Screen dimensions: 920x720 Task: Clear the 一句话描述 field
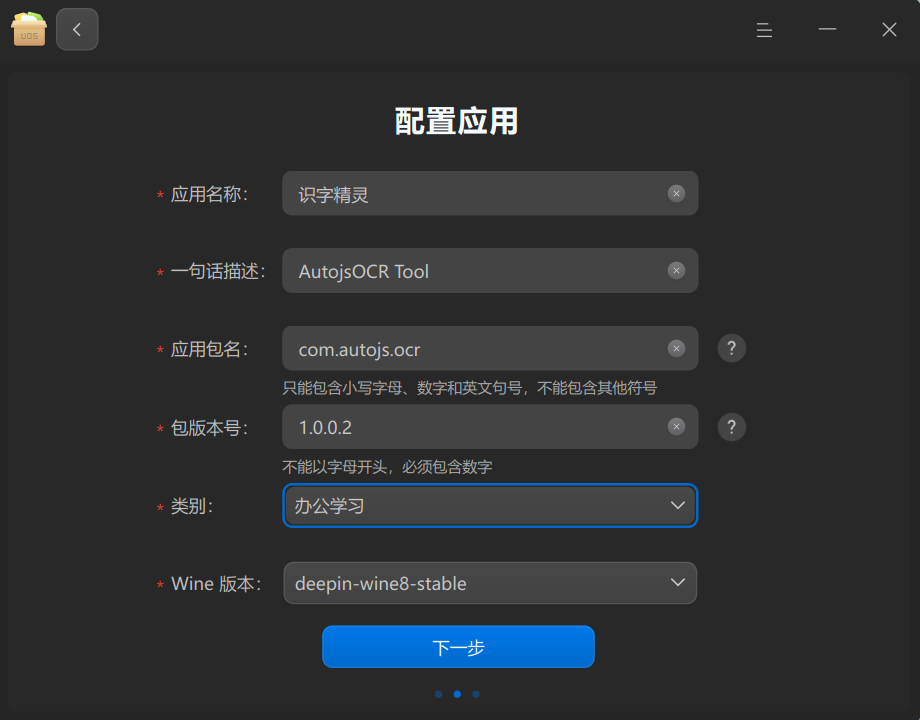tap(676, 271)
